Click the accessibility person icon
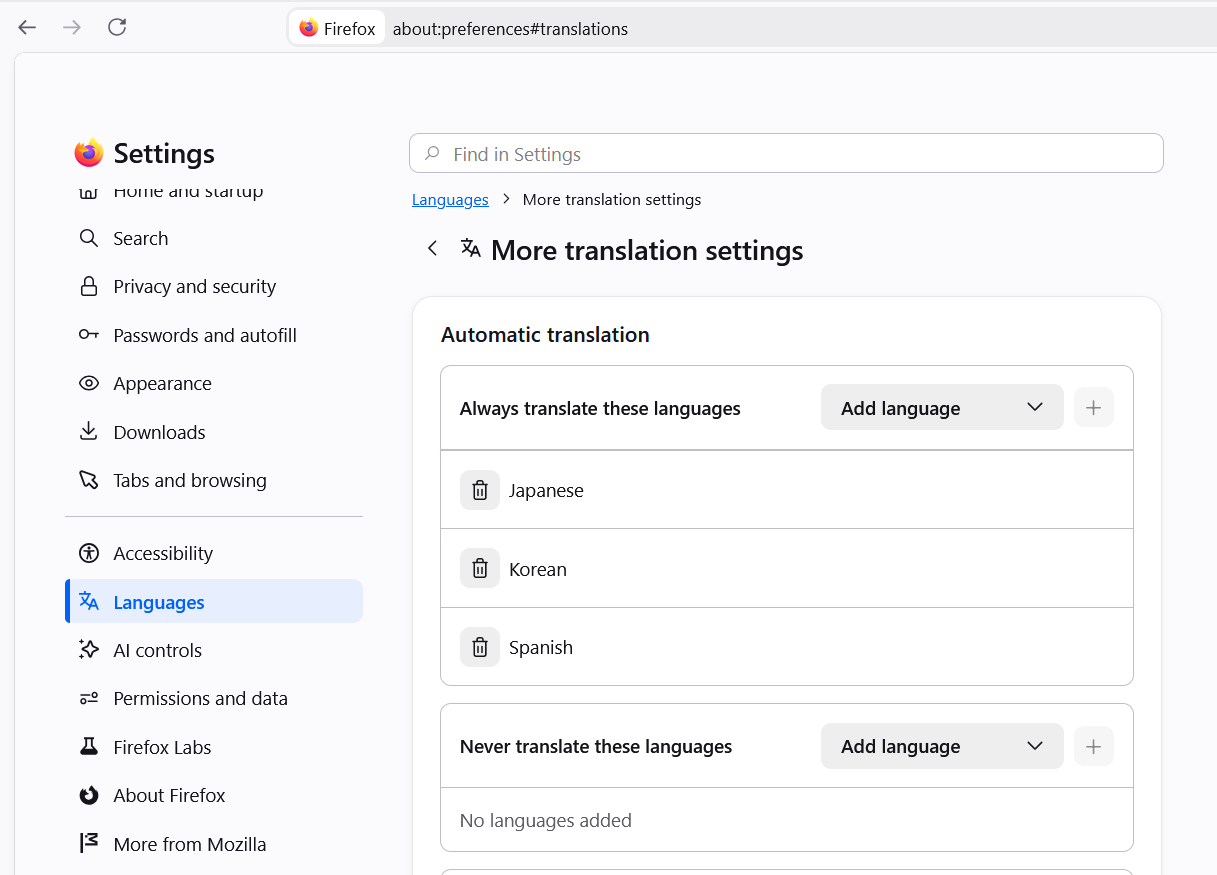Screen dimensions: 1217x875 tap(89, 553)
